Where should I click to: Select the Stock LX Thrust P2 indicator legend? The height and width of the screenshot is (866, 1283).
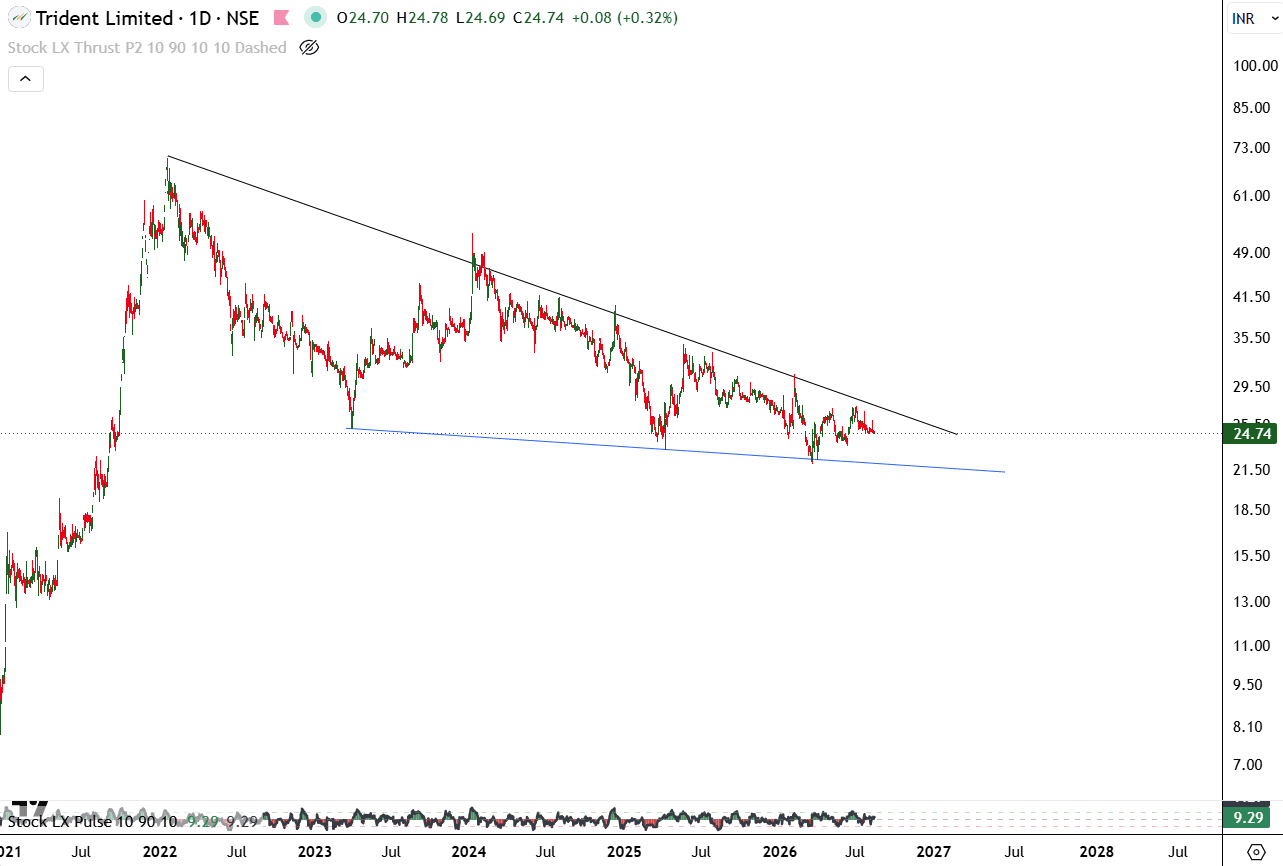point(147,48)
